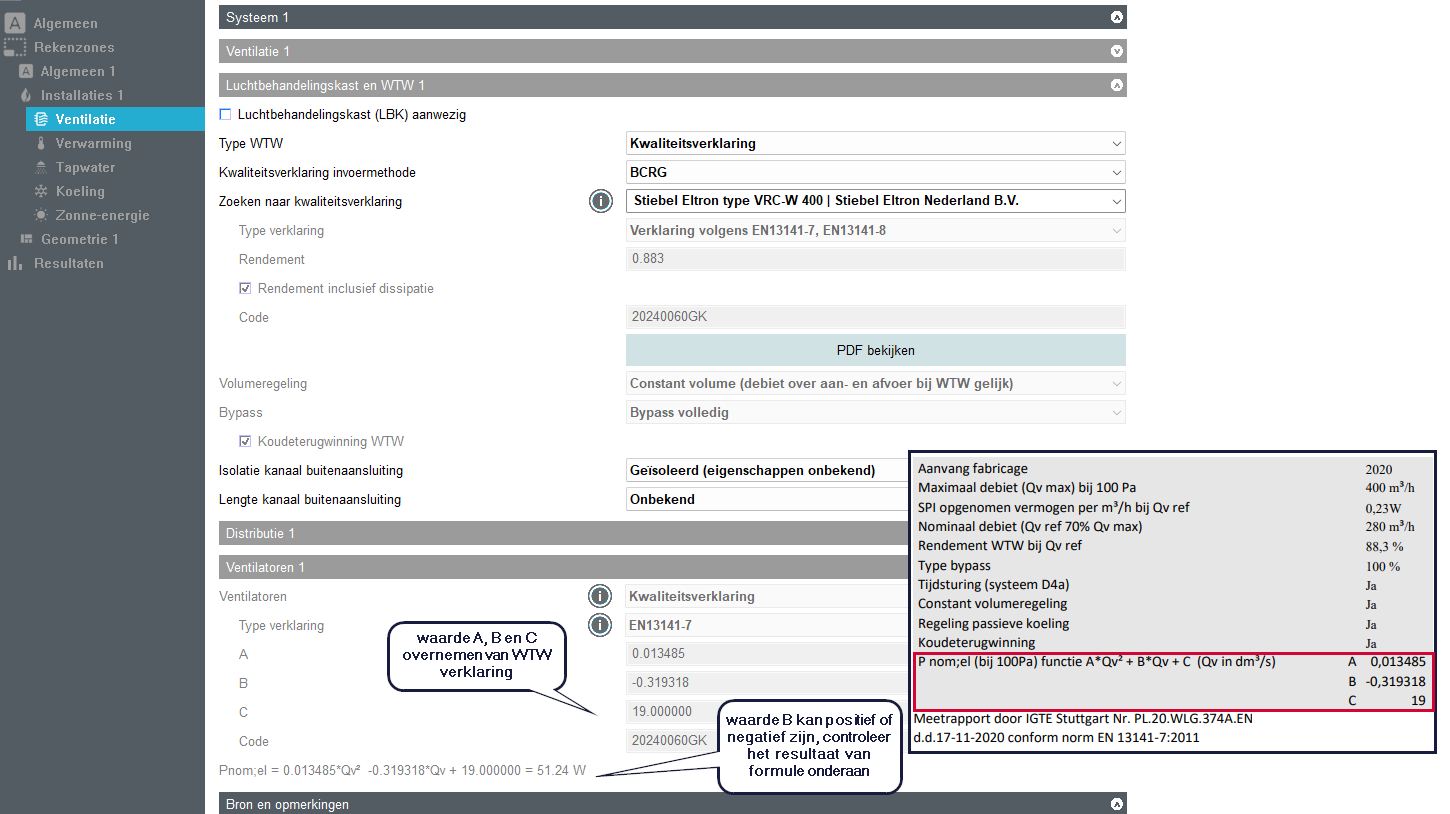Open Geometrie 1 in the sidebar

pos(79,239)
